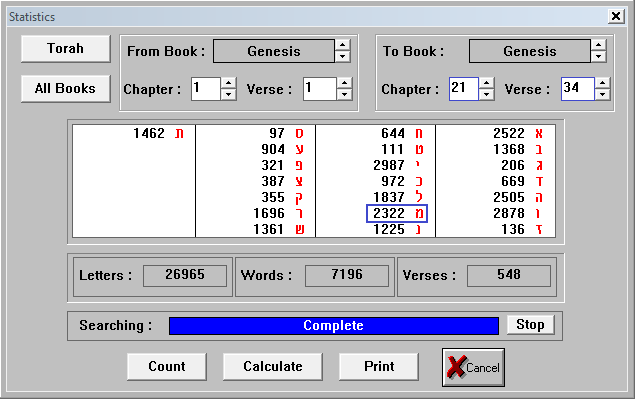Increase To Book selection with up arrow
Viewport: 635px width, 399px height.
pyautogui.click(x=599, y=45)
